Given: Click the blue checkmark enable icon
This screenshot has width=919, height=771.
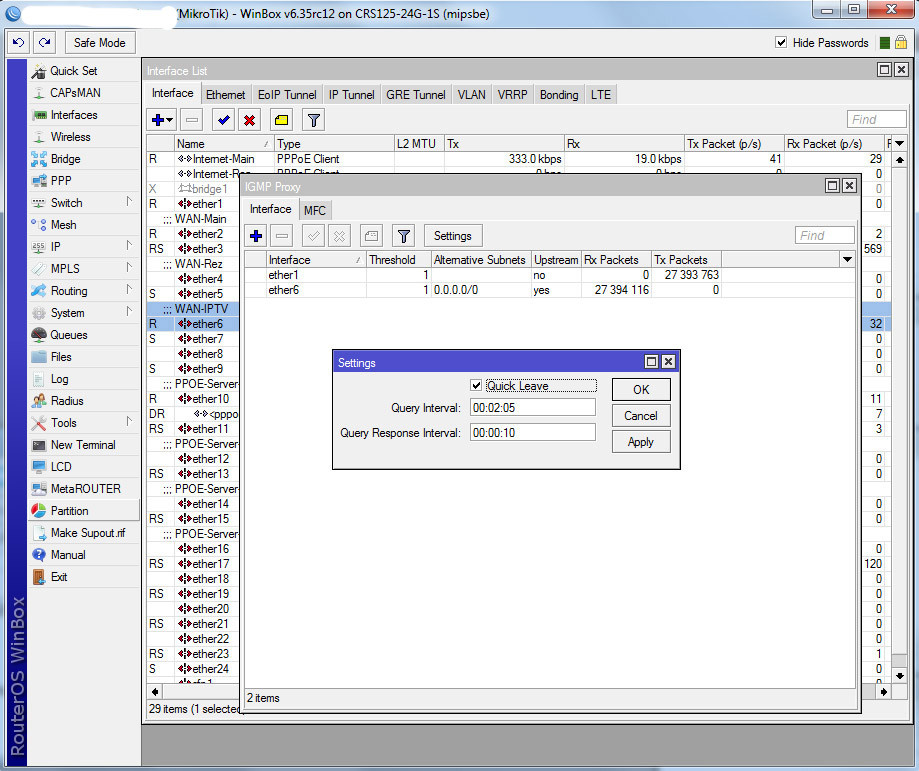Looking at the screenshot, I should pos(223,120).
